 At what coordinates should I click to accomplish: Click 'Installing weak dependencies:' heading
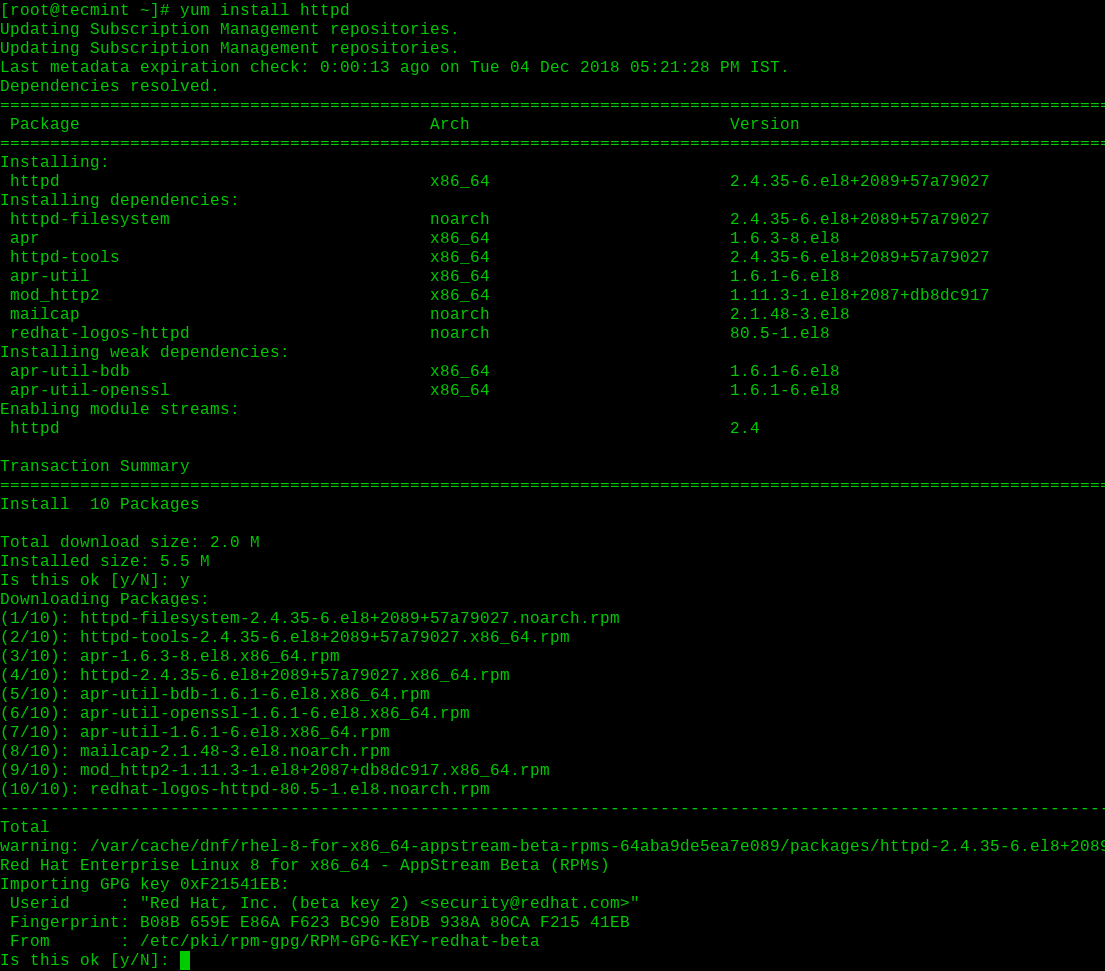click(x=144, y=352)
